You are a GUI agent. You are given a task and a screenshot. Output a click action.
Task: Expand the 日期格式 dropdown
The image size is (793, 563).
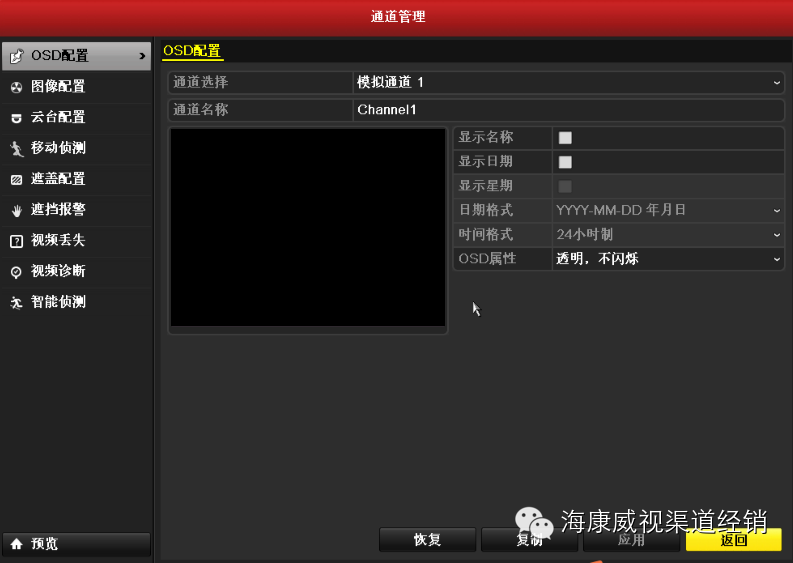(667, 210)
